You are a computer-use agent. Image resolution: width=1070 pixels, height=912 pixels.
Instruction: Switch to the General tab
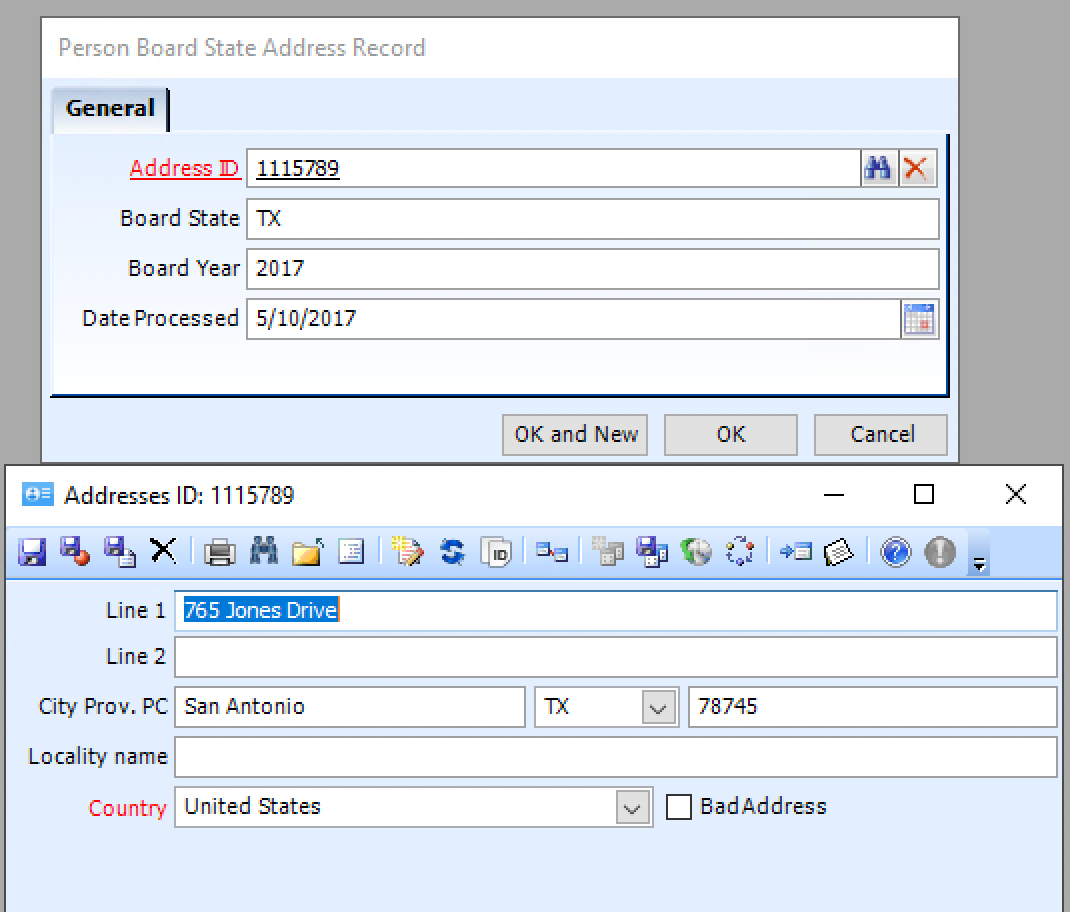click(110, 109)
